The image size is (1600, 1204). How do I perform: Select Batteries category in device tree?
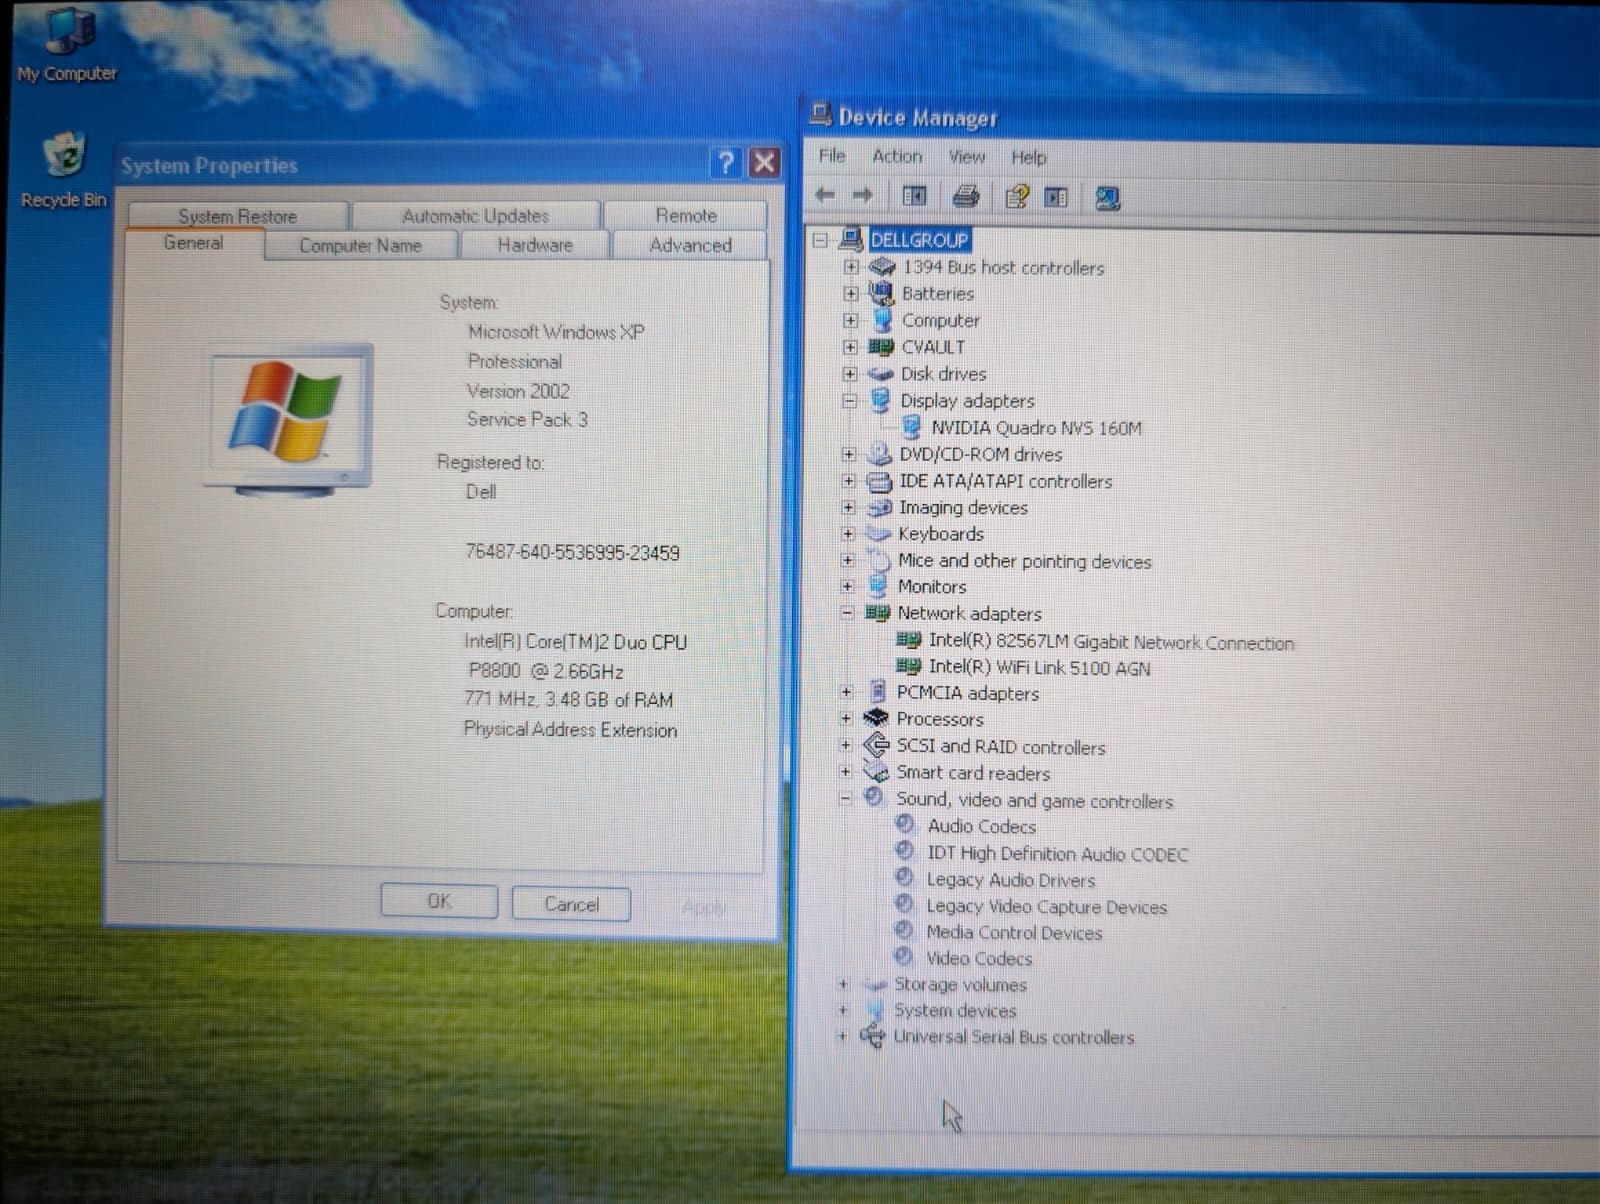(x=937, y=294)
